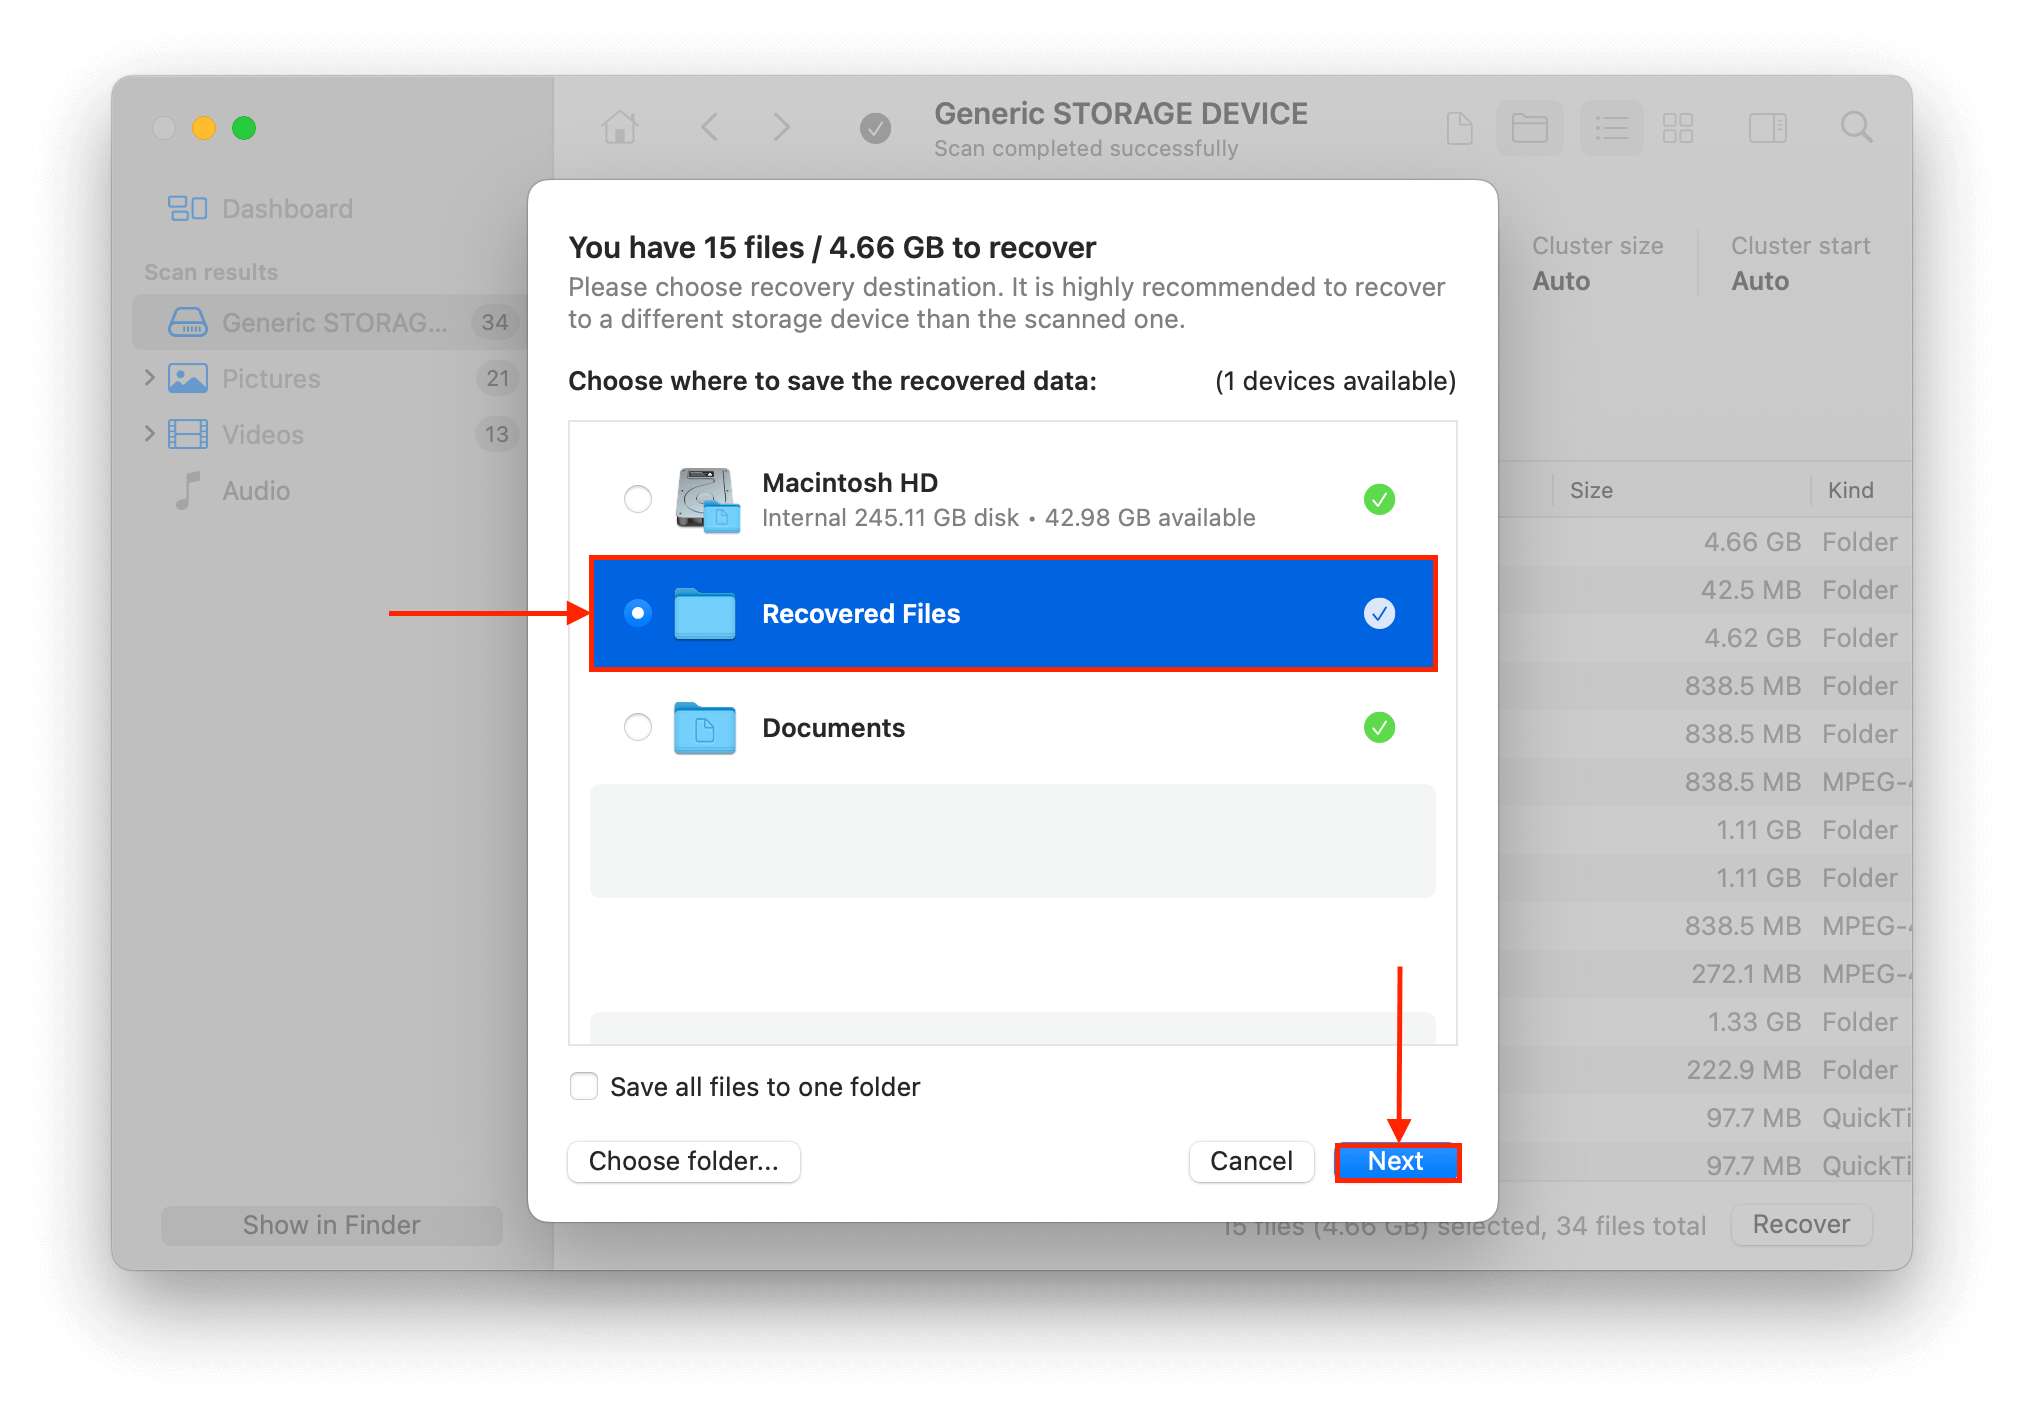Image resolution: width=2024 pixels, height=1418 pixels.
Task: Cancel the recovery dialog
Action: 1251,1161
